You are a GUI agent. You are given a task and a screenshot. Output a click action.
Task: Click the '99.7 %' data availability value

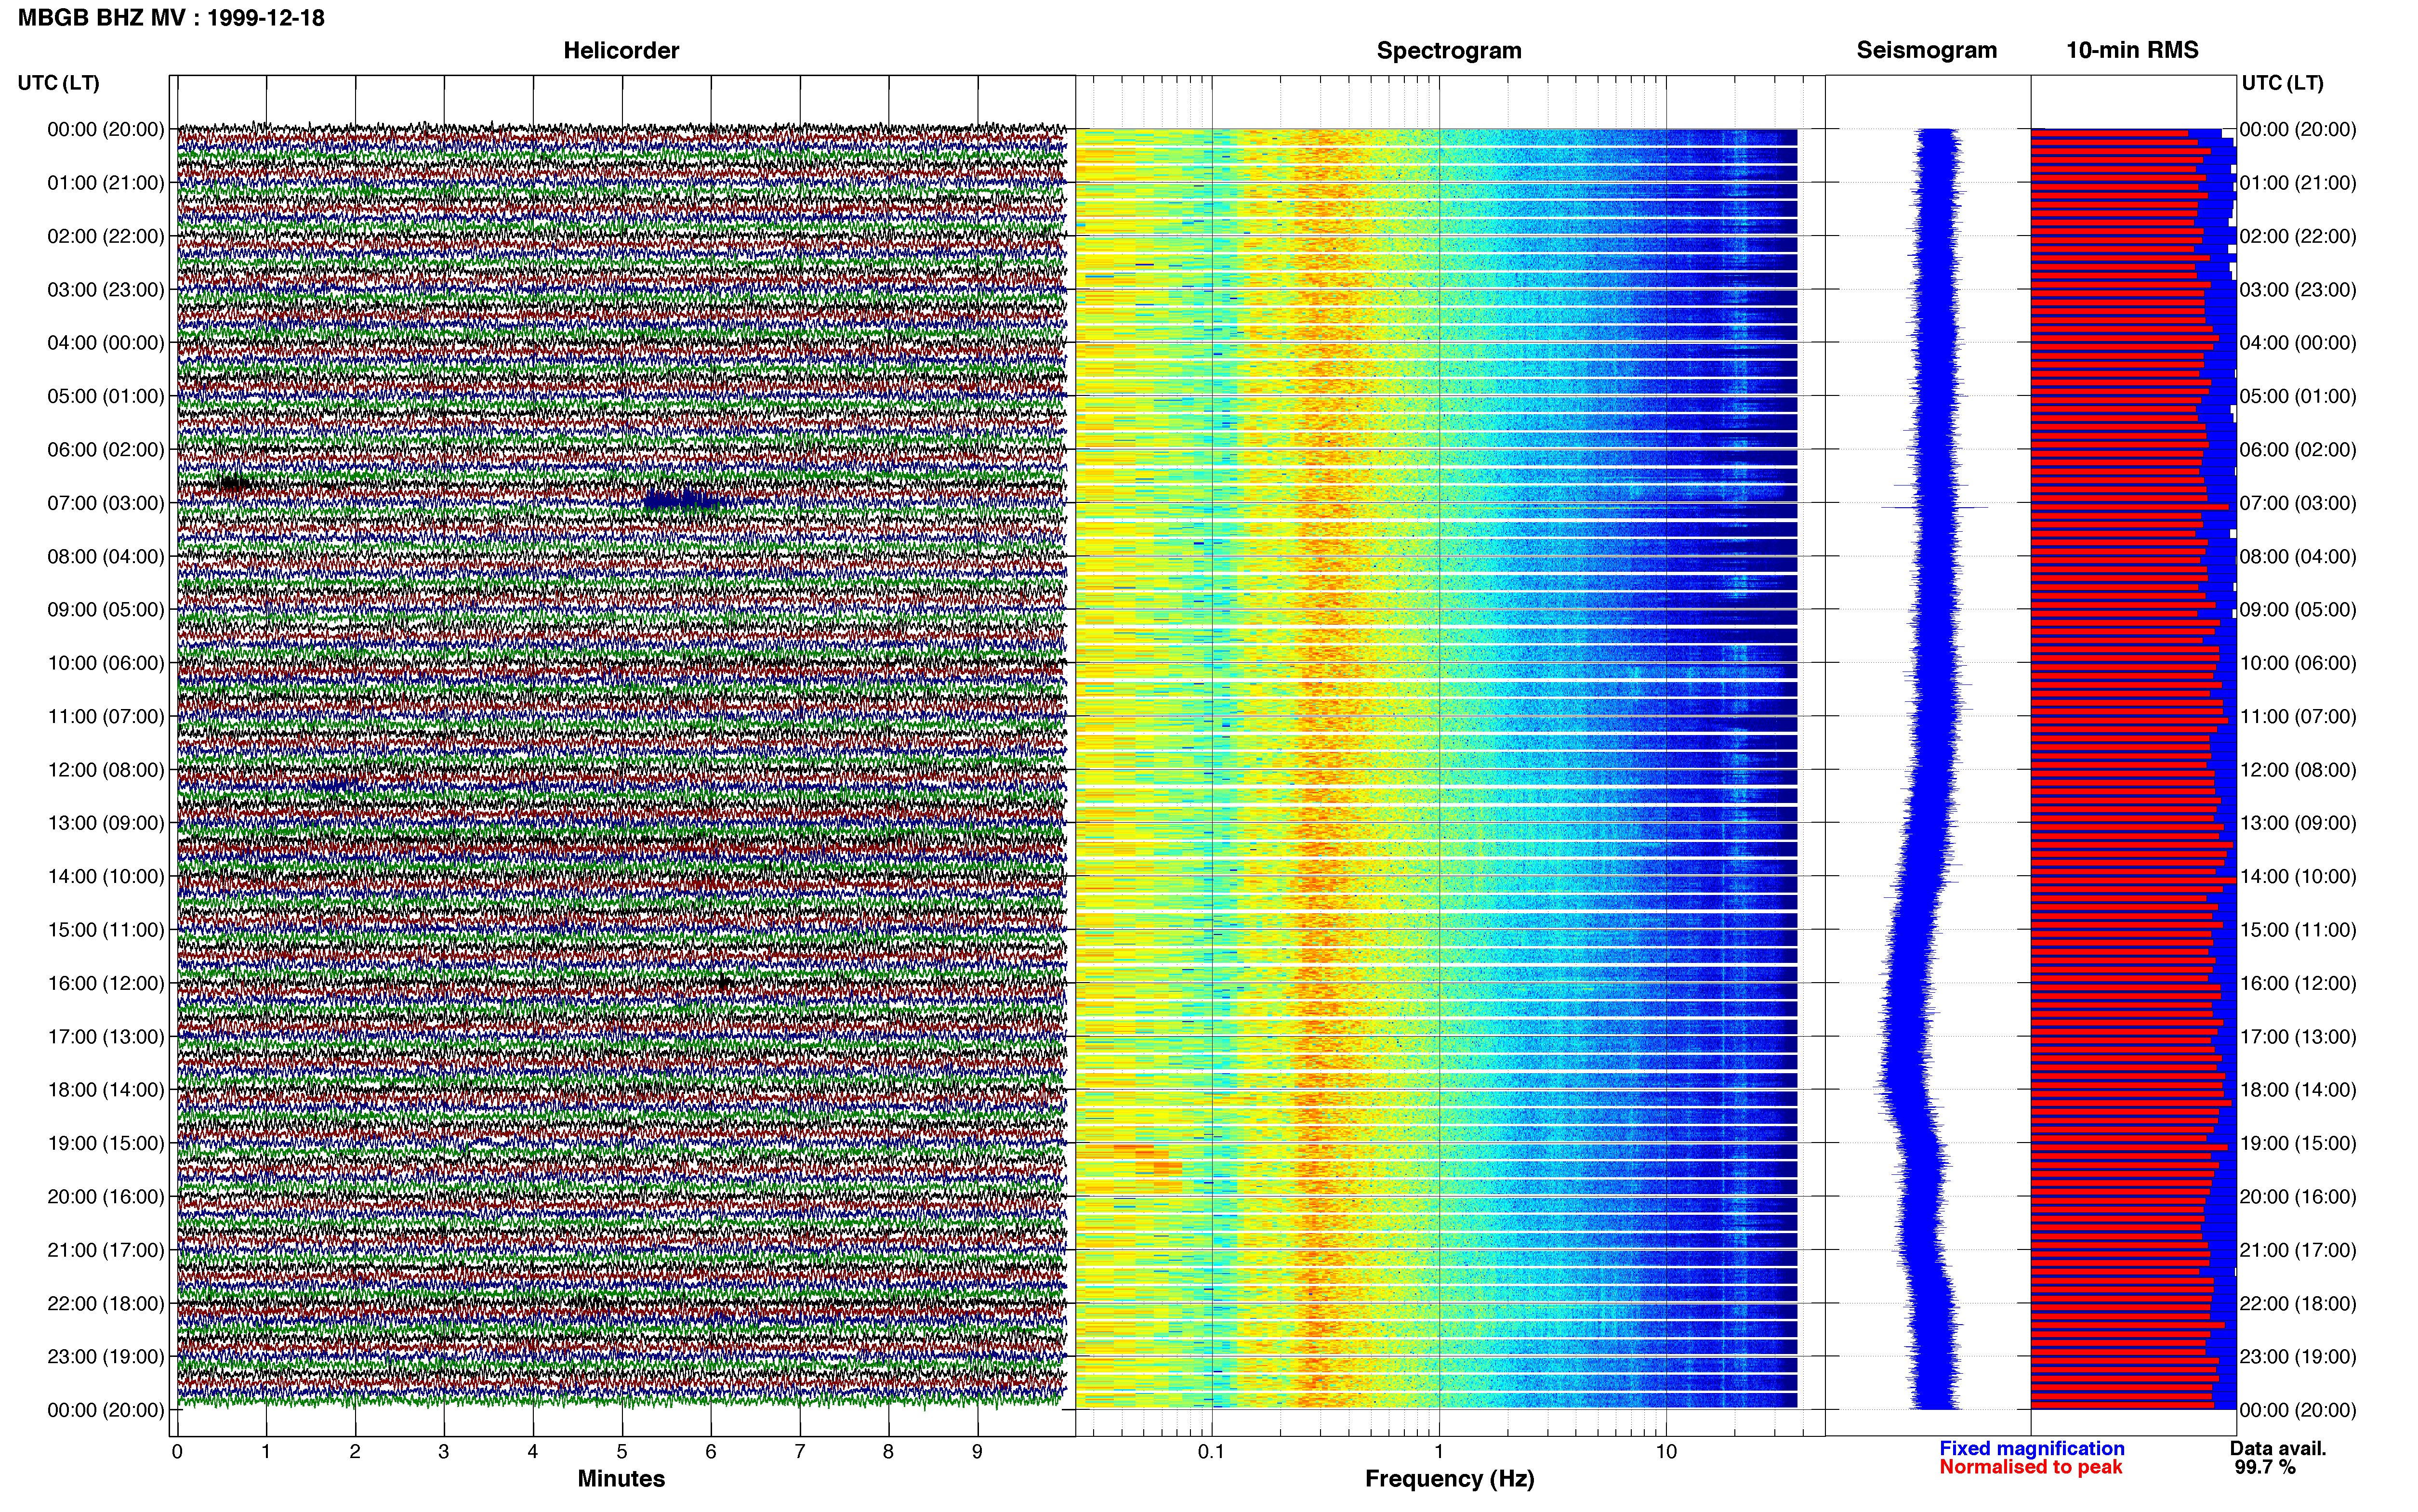point(2265,1467)
